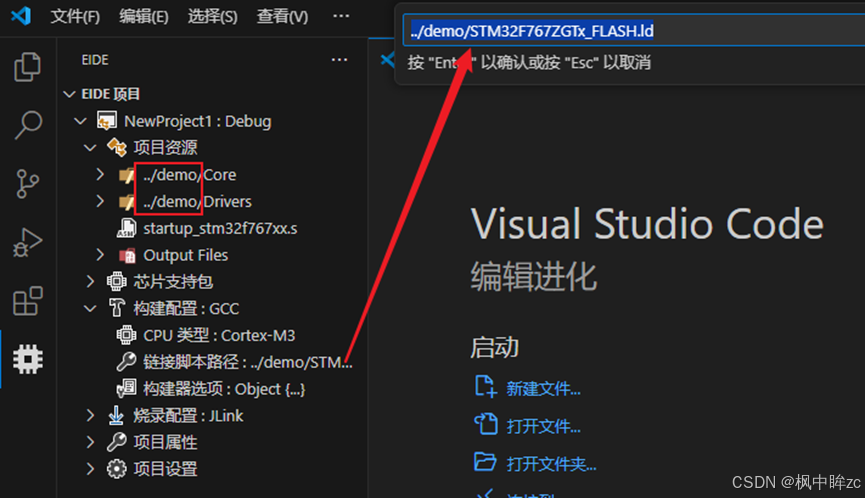Open the Extensions view

point(28,301)
